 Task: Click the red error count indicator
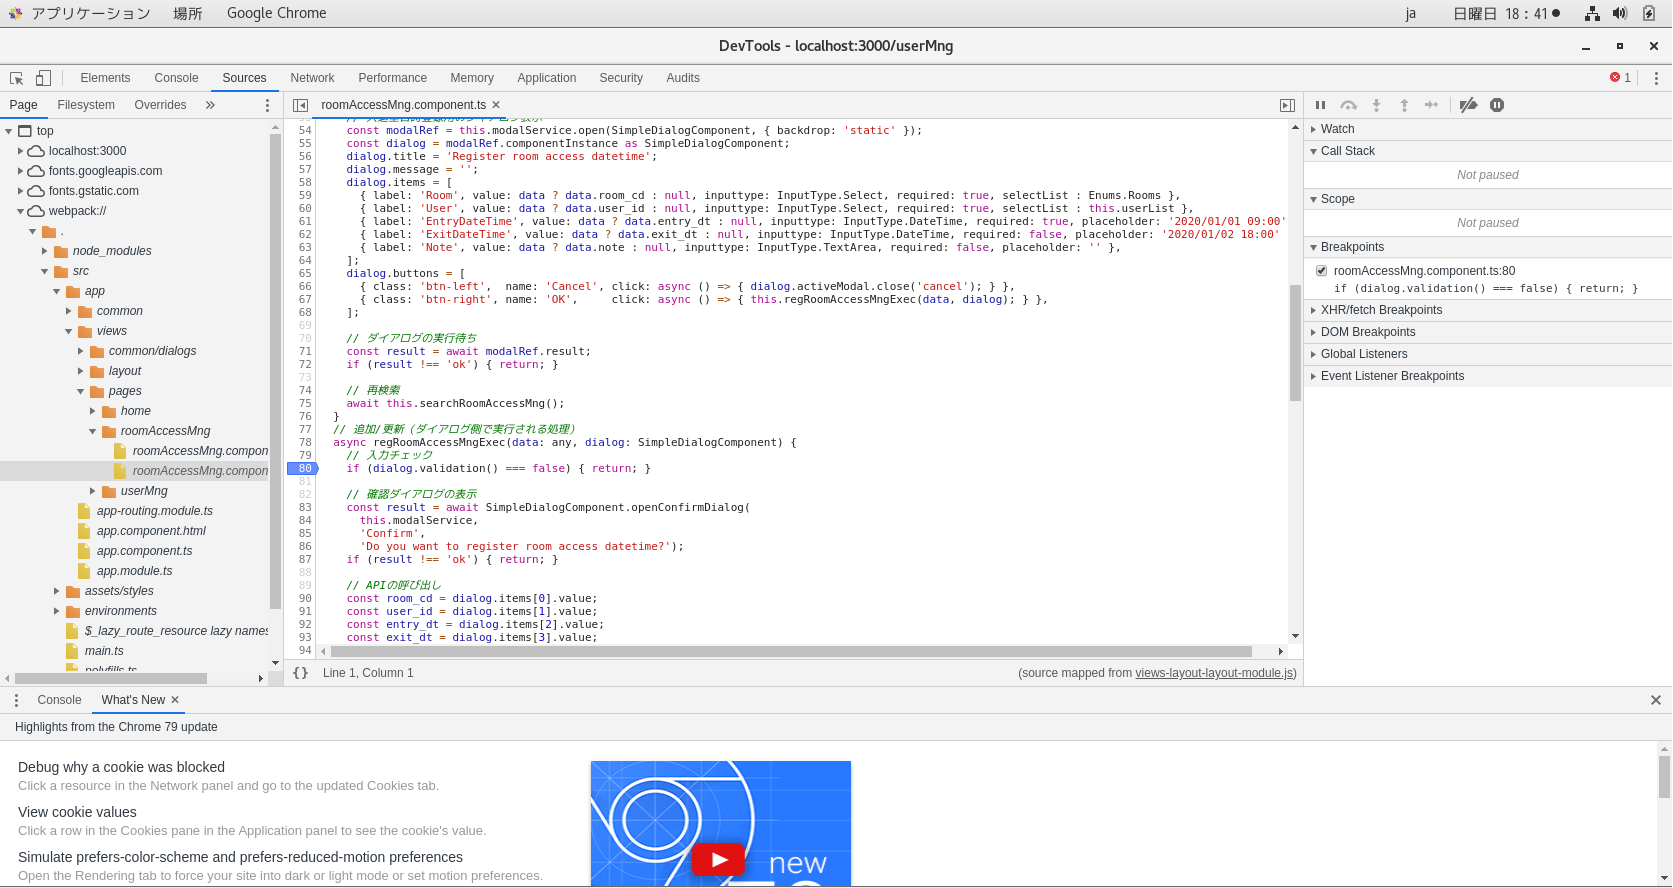[1620, 78]
